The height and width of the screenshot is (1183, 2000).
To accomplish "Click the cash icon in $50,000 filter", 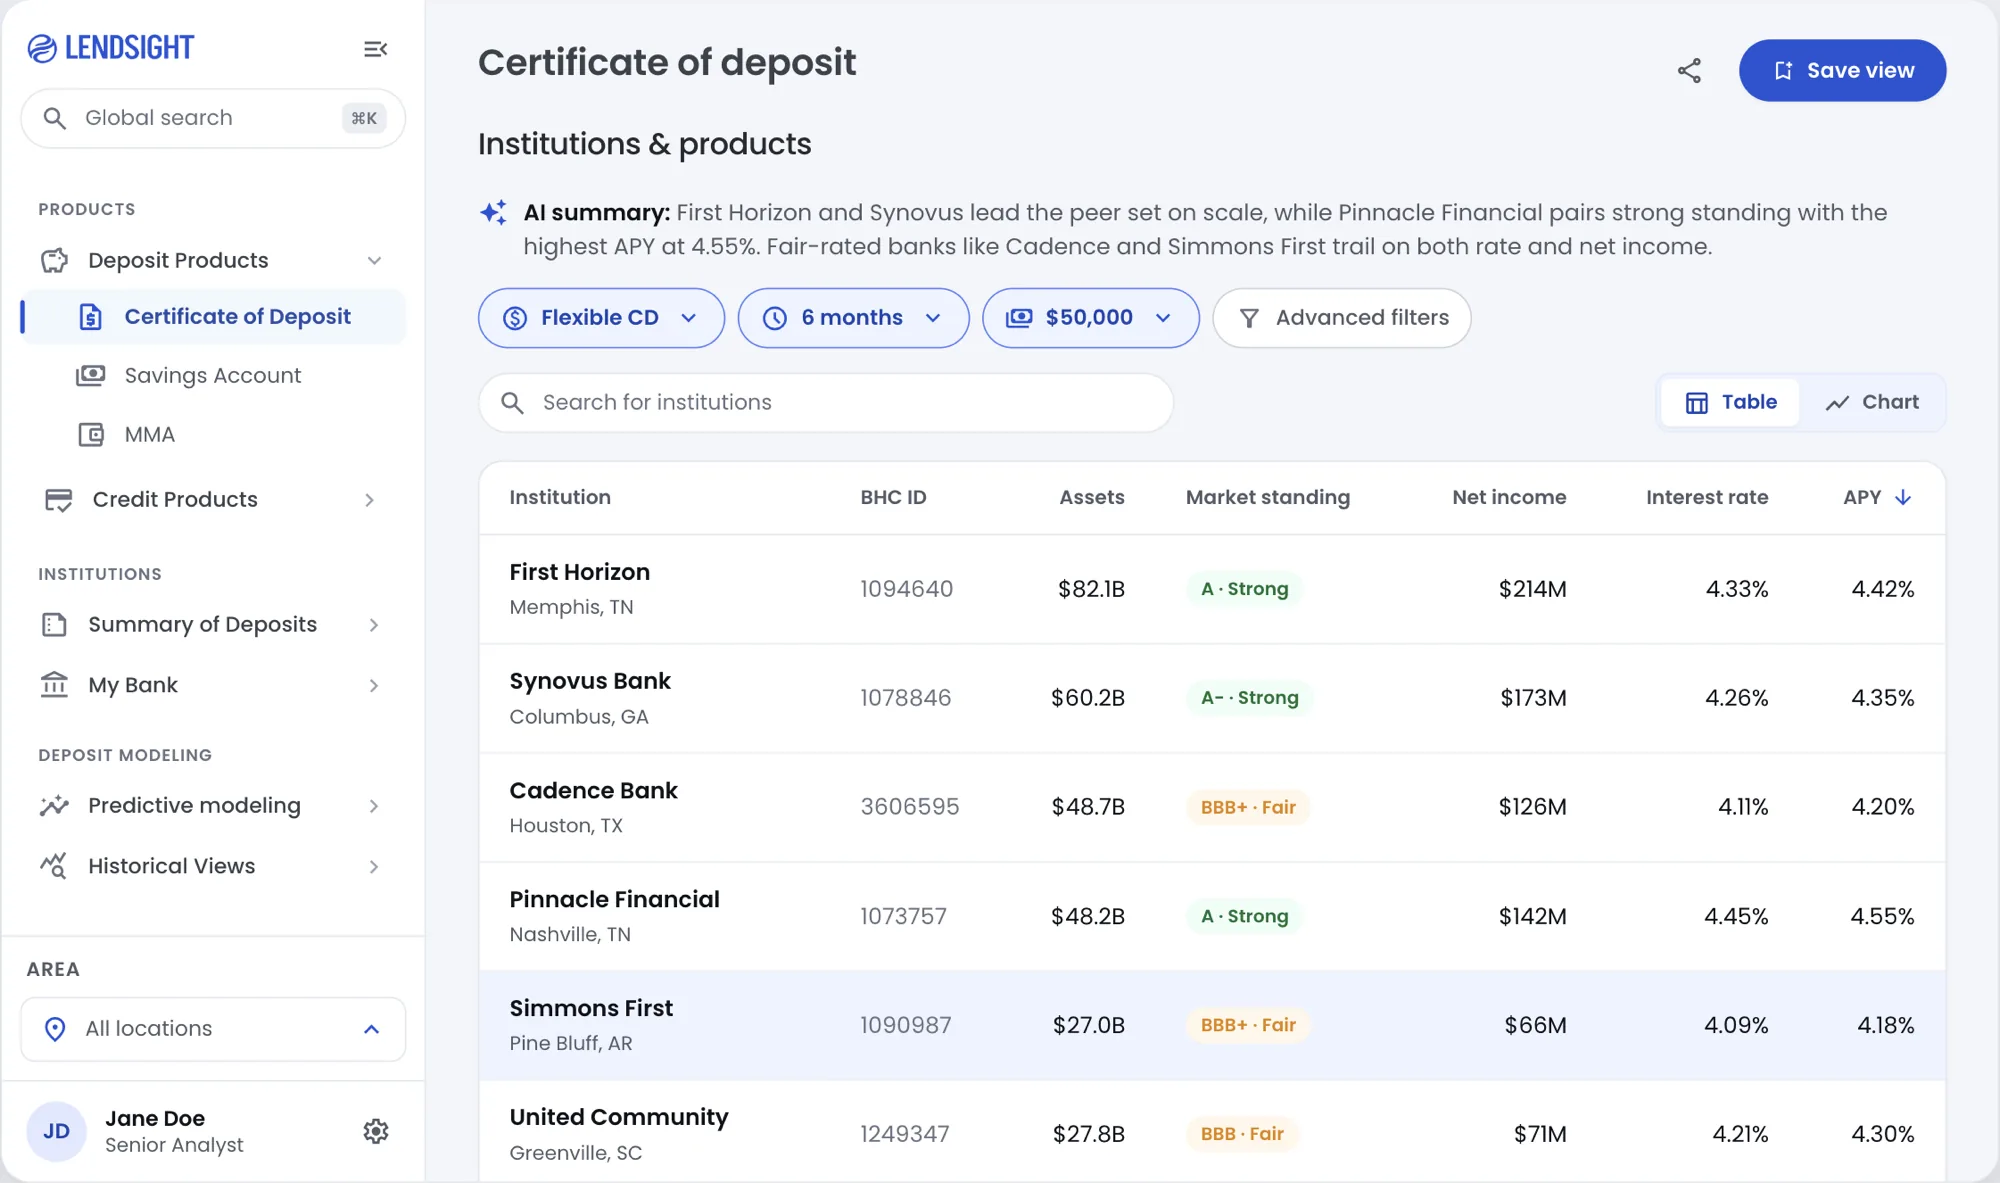I will click(1019, 318).
